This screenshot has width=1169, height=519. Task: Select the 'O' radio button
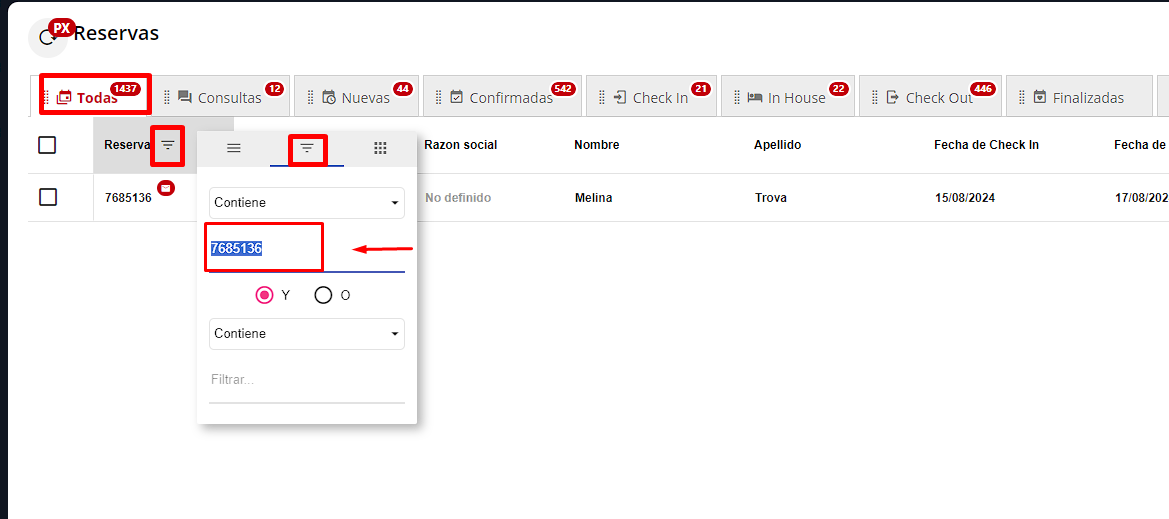[x=323, y=295]
